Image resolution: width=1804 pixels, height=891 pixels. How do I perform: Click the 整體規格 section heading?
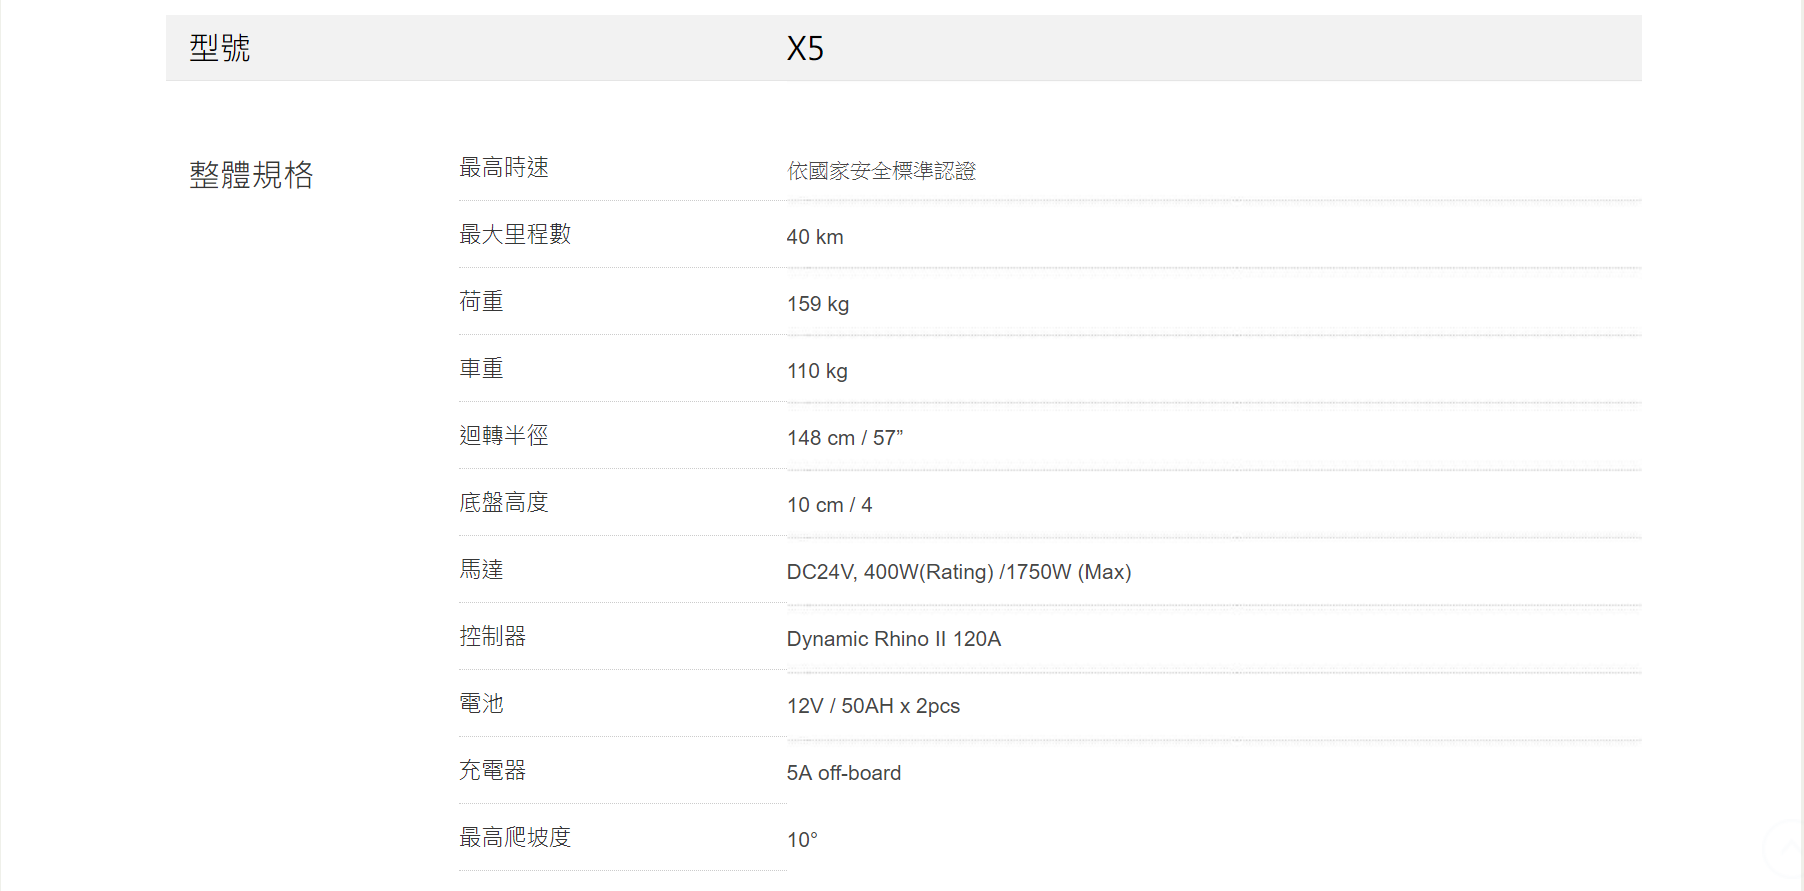point(251,175)
